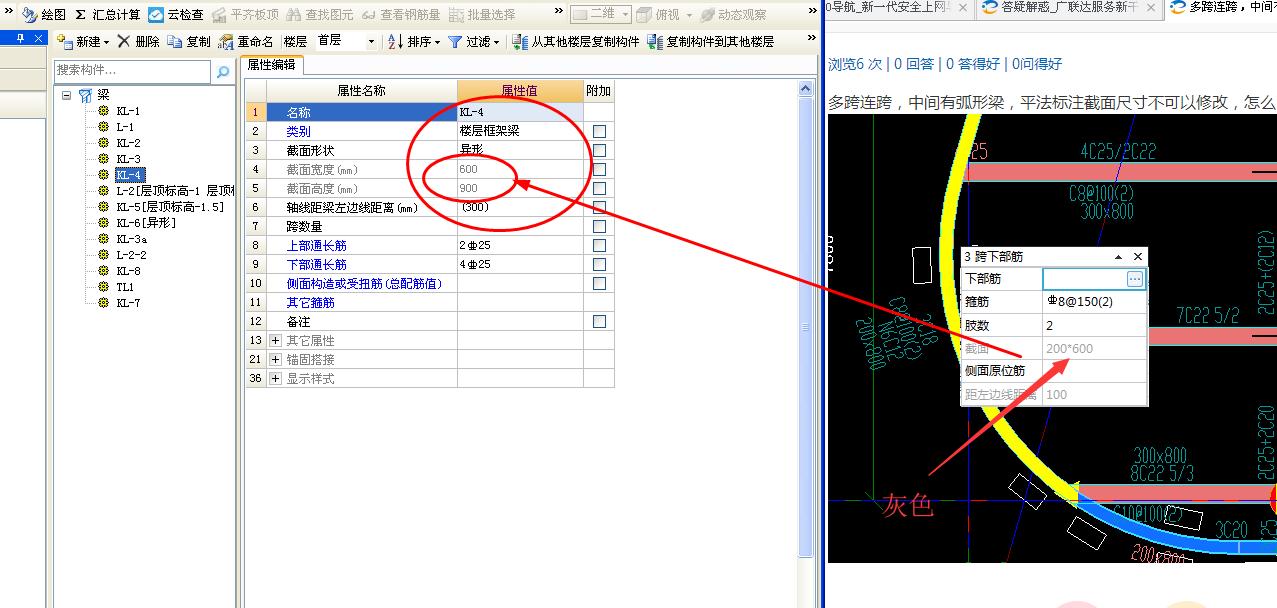Viewport: 1277px width, 608px height.
Task: Click in 搜索构件 search field
Action: 133,71
